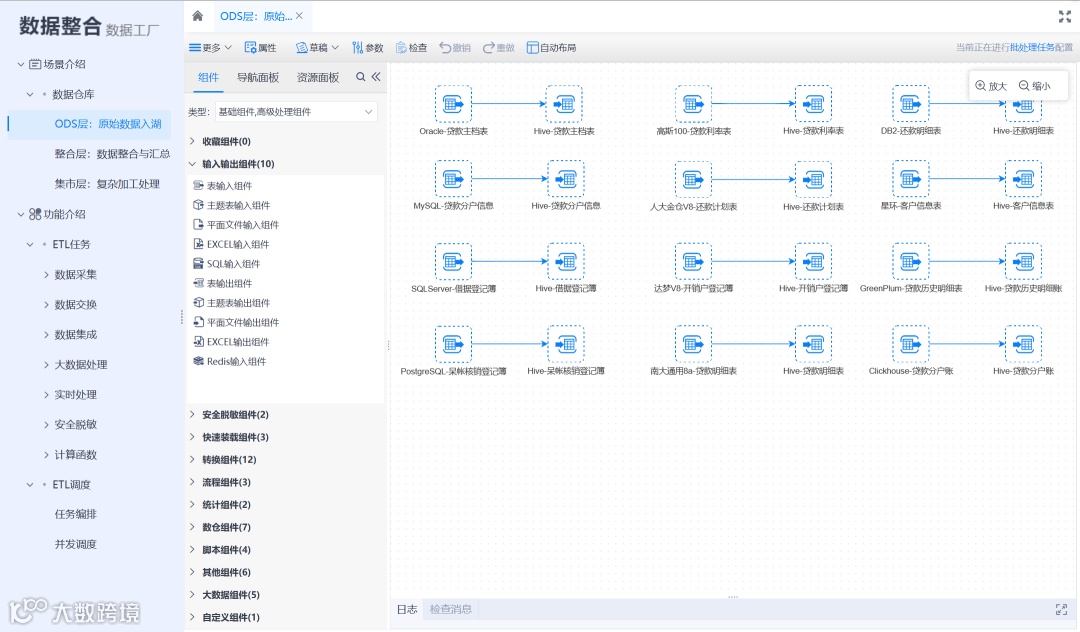The image size is (1080, 632).
Task: Open the 检查消息 tab
Action: click(x=450, y=609)
